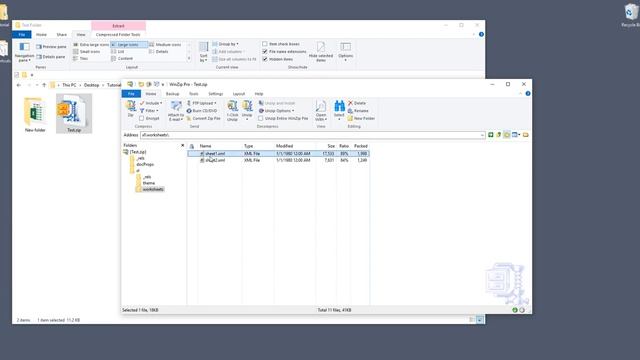The height and width of the screenshot is (360, 640).
Task: Click Hide selected items in File Explorer
Action: pyautogui.click(x=321, y=52)
